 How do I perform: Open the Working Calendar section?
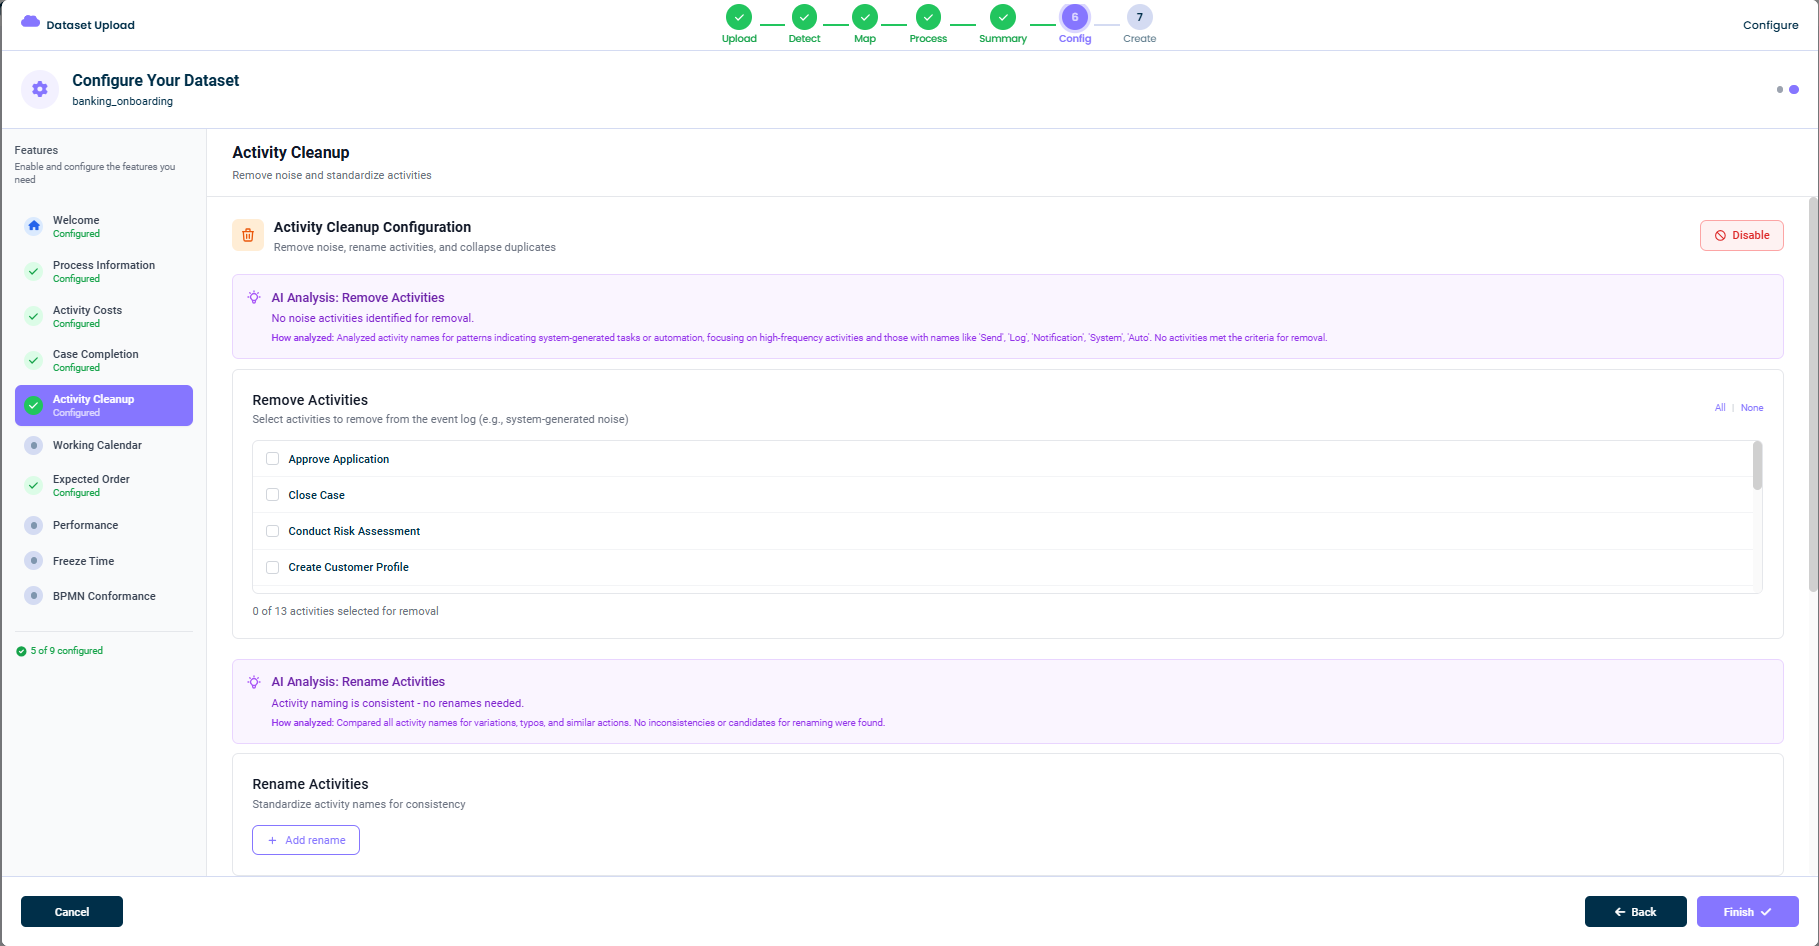[104, 445]
